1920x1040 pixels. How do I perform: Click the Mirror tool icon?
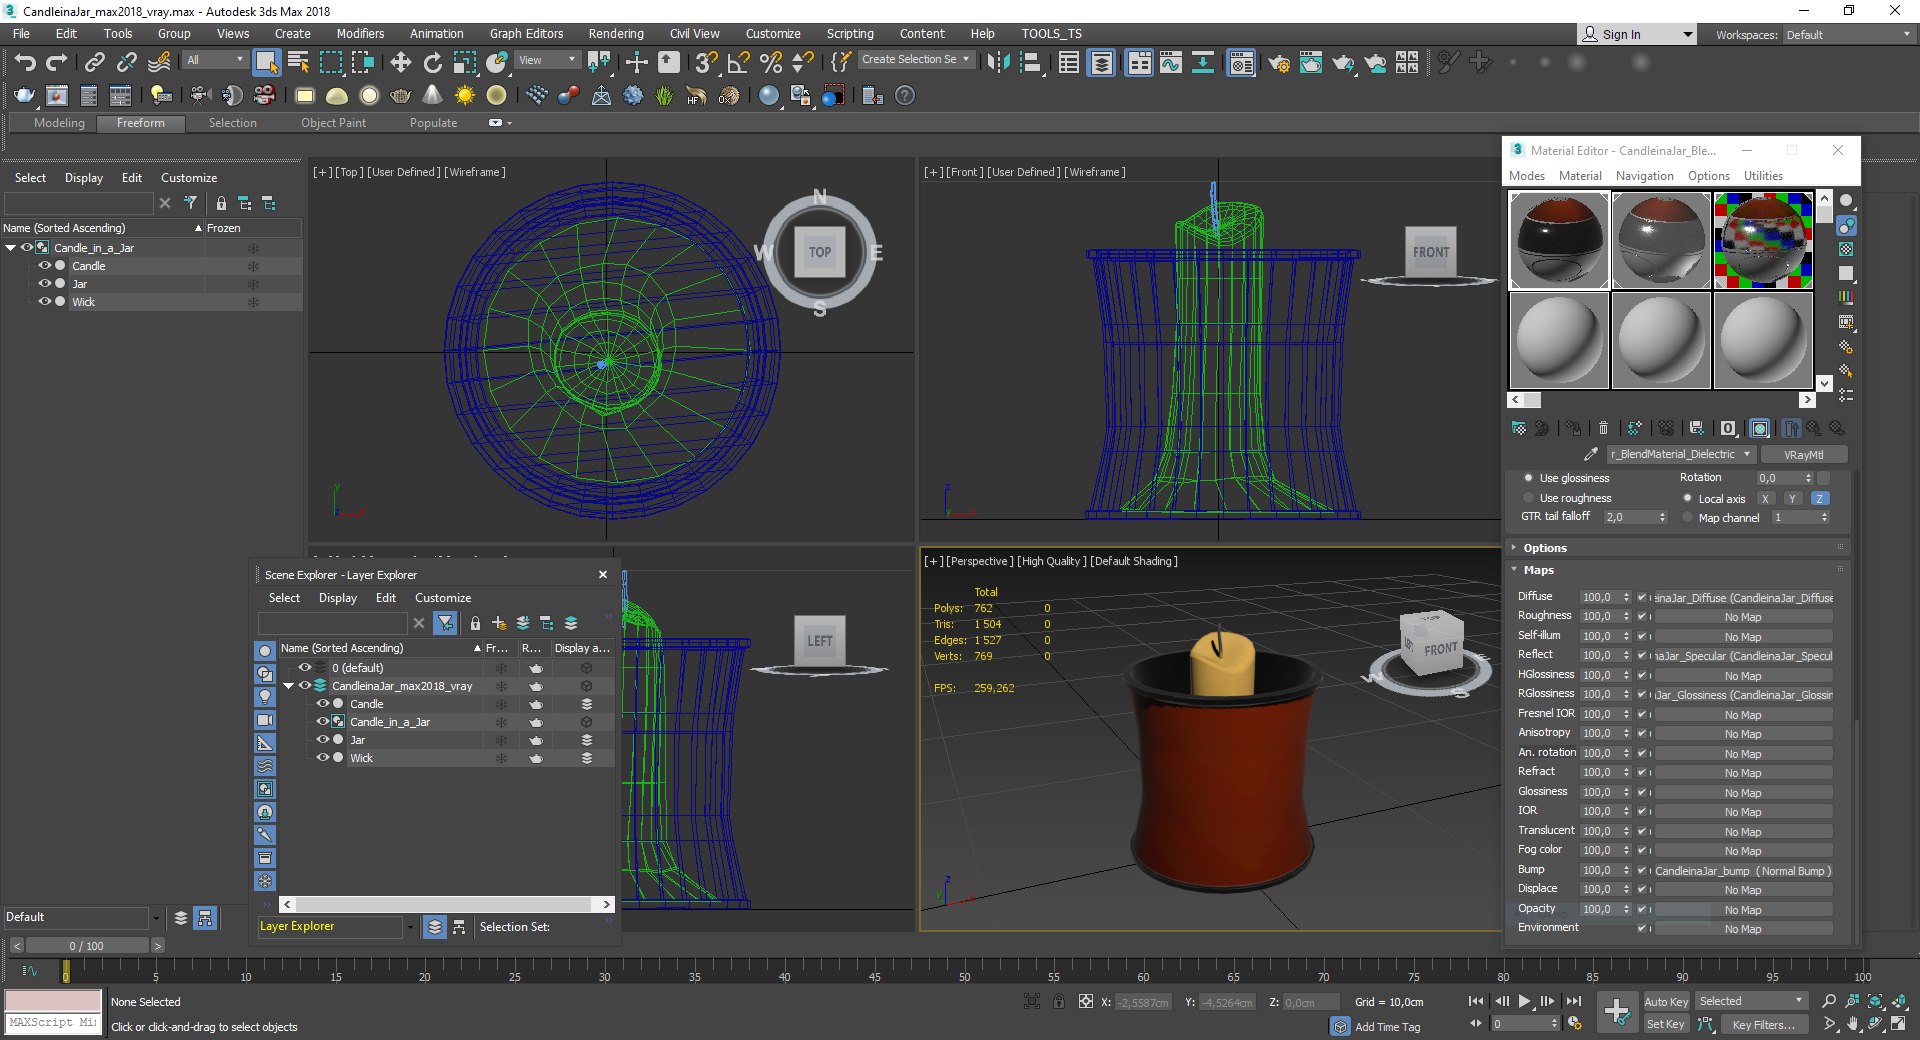[998, 62]
